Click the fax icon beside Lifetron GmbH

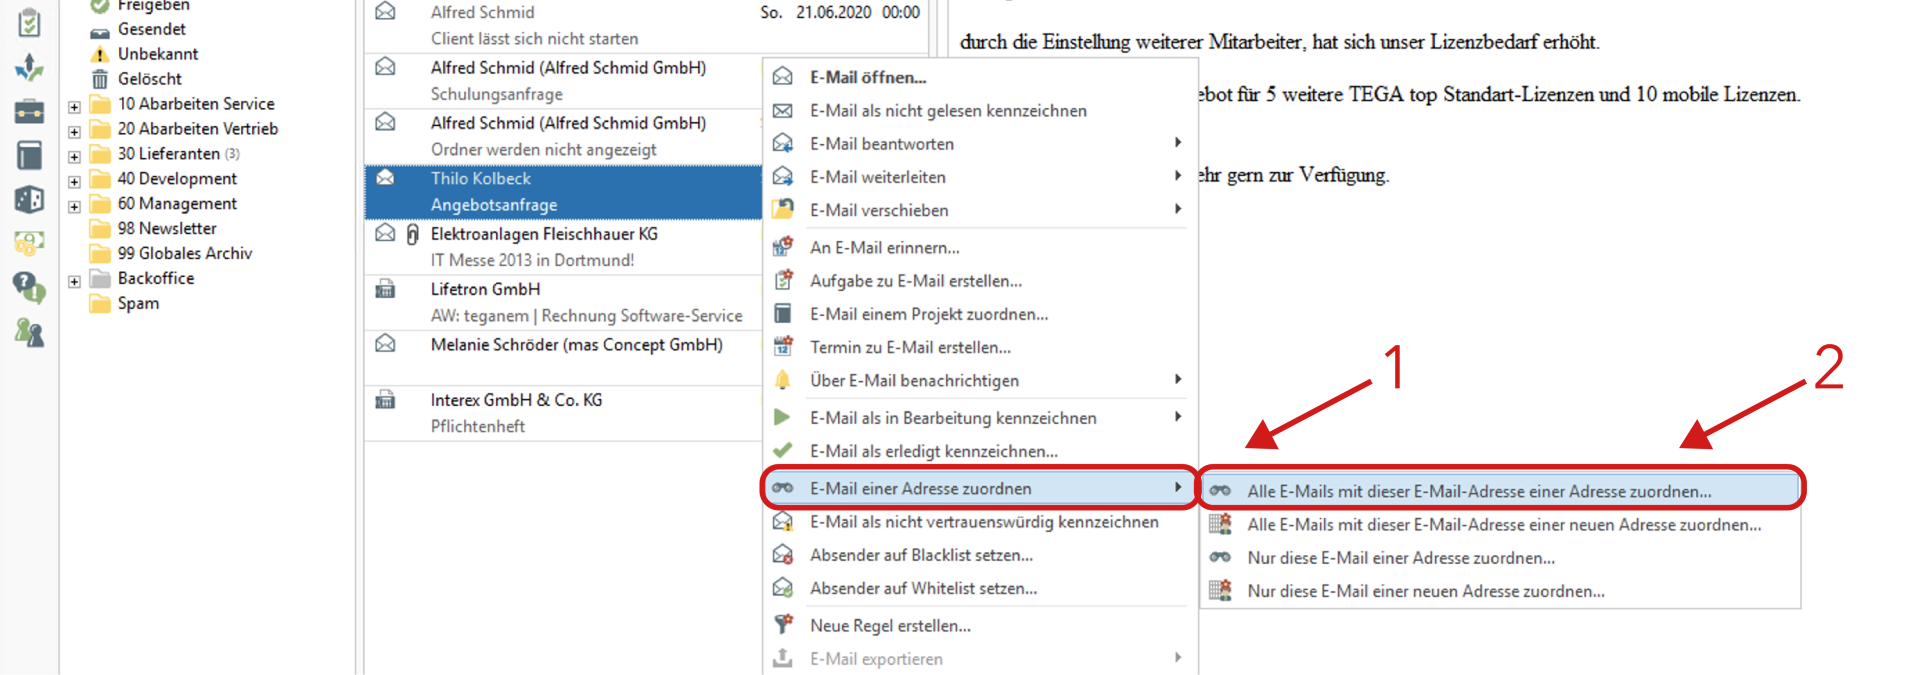(x=385, y=289)
